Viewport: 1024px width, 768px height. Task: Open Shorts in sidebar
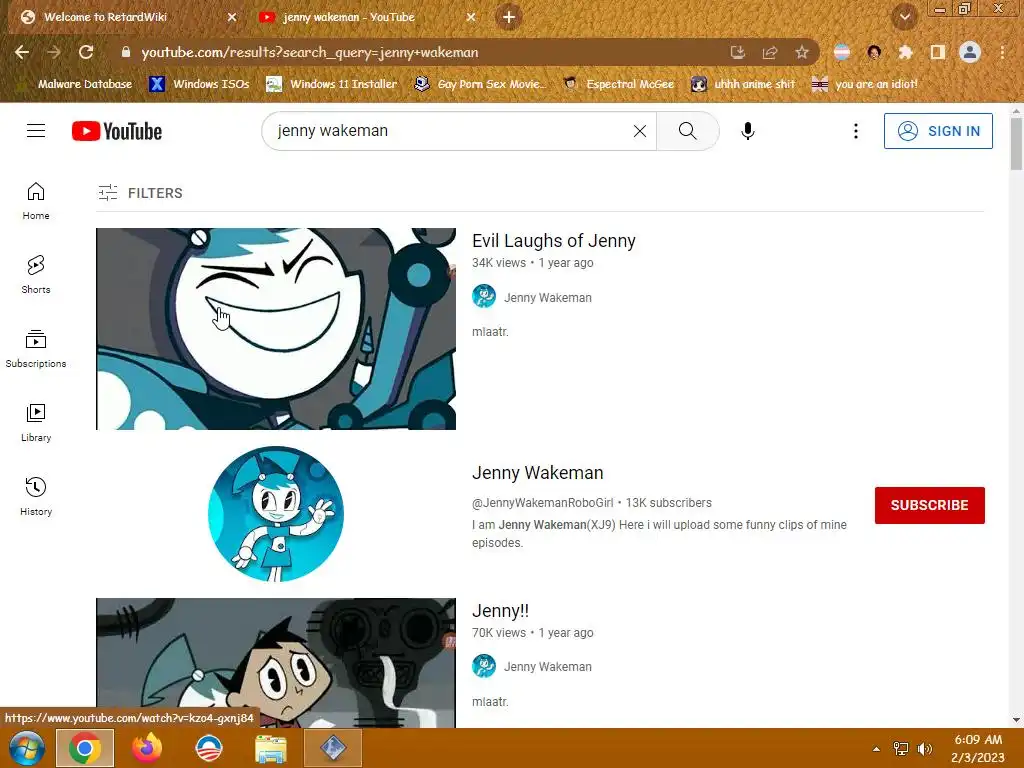pyautogui.click(x=36, y=274)
